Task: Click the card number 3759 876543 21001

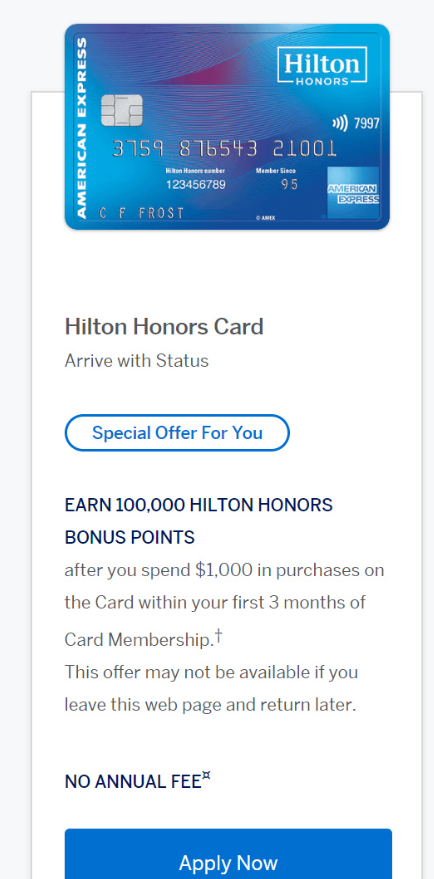Action: (224, 149)
